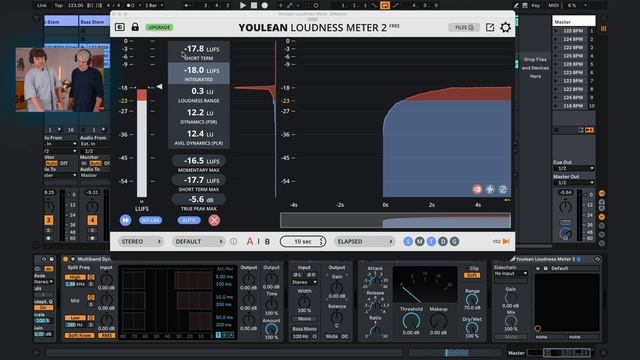The height and width of the screenshot is (360, 640).
Task: Click the screen view icon left of lock
Action: (x=120, y=27)
